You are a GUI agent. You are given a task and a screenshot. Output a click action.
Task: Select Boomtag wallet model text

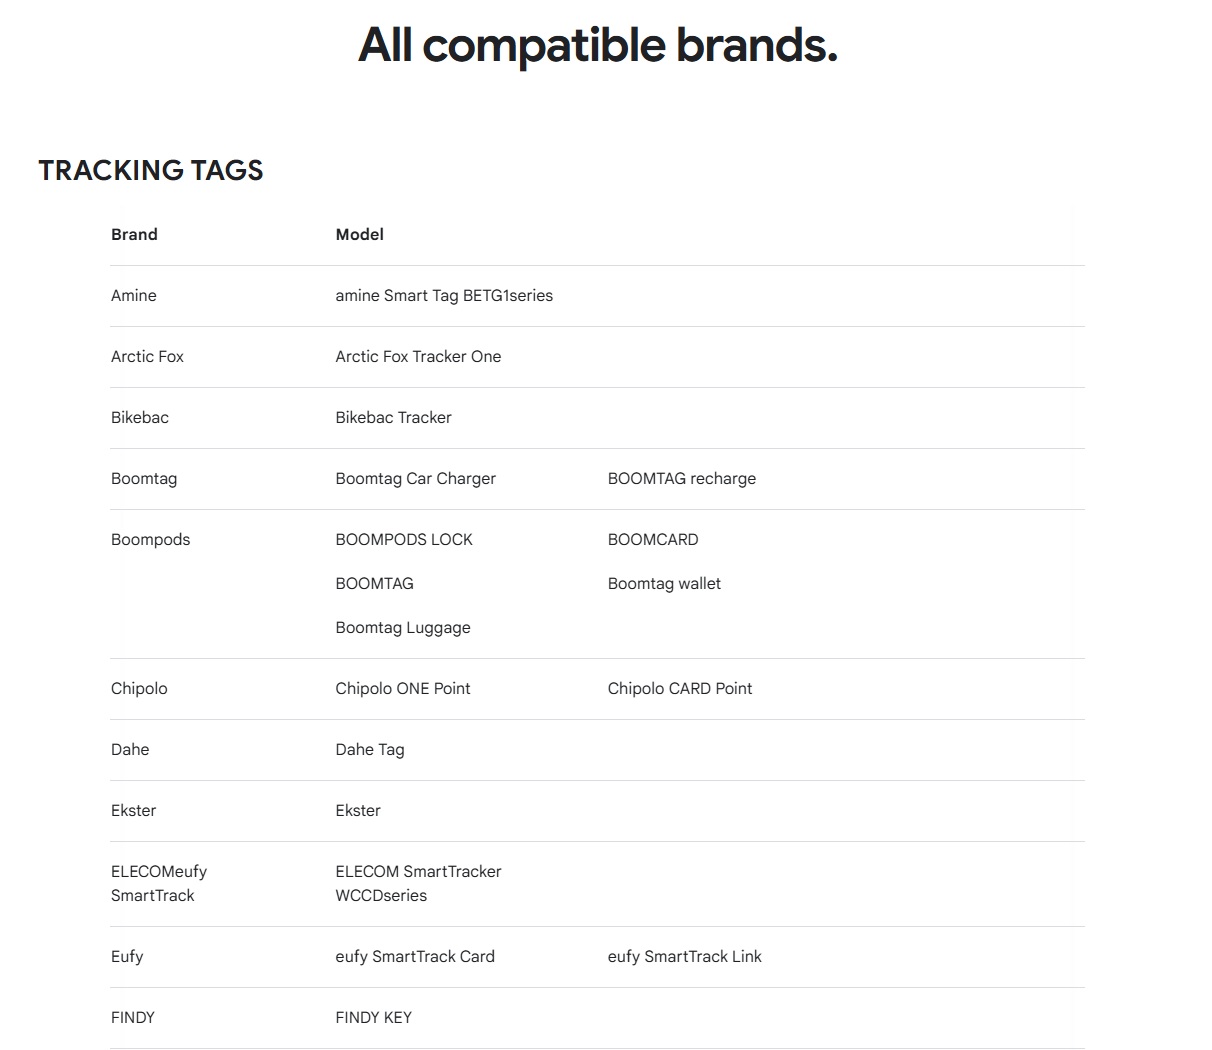pos(664,583)
